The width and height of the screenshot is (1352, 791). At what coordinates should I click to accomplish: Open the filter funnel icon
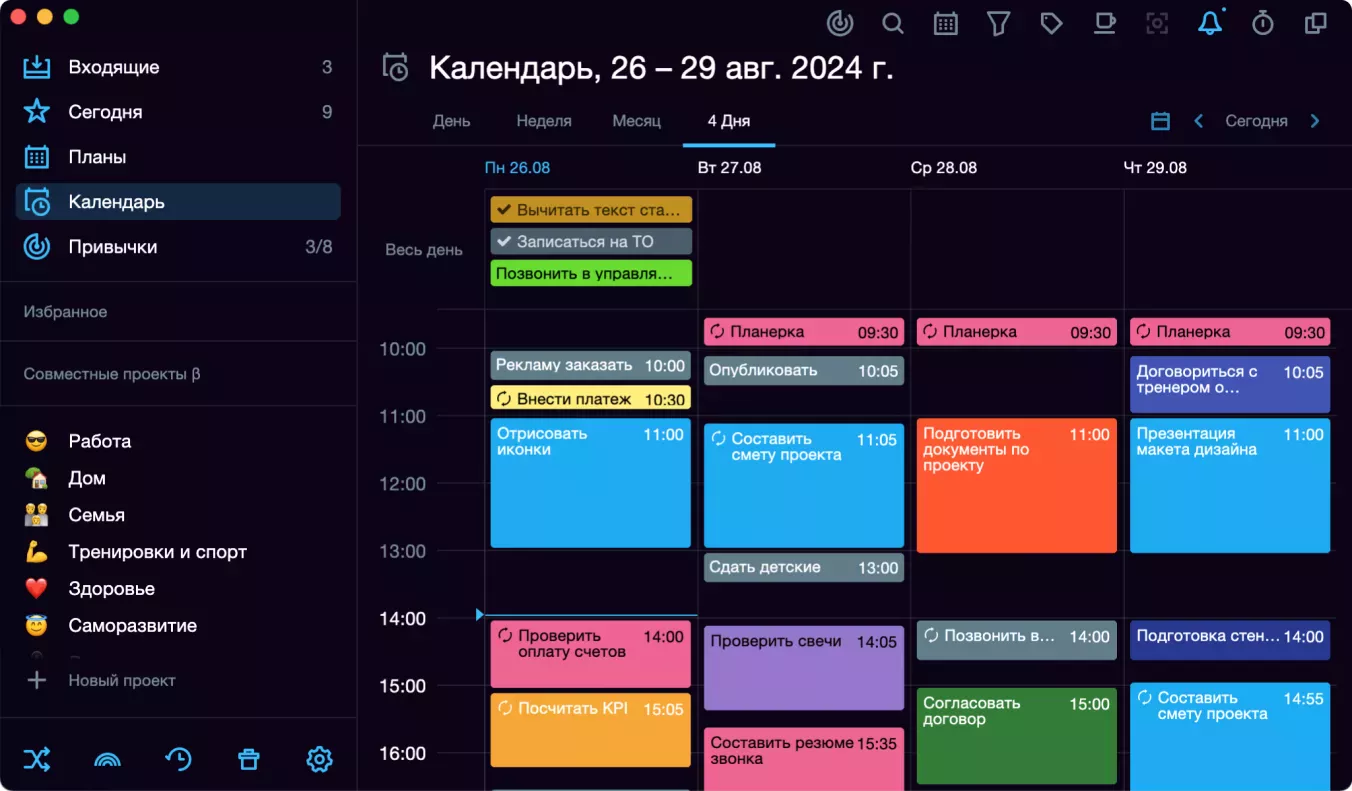[x=998, y=23]
